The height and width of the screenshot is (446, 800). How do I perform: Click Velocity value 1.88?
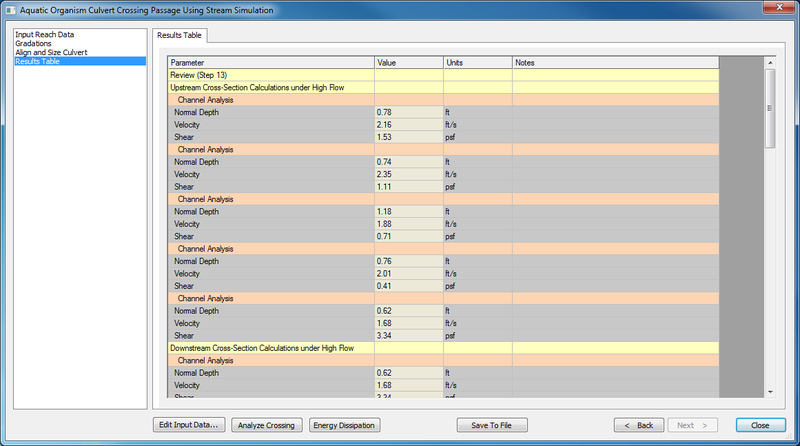pos(409,224)
